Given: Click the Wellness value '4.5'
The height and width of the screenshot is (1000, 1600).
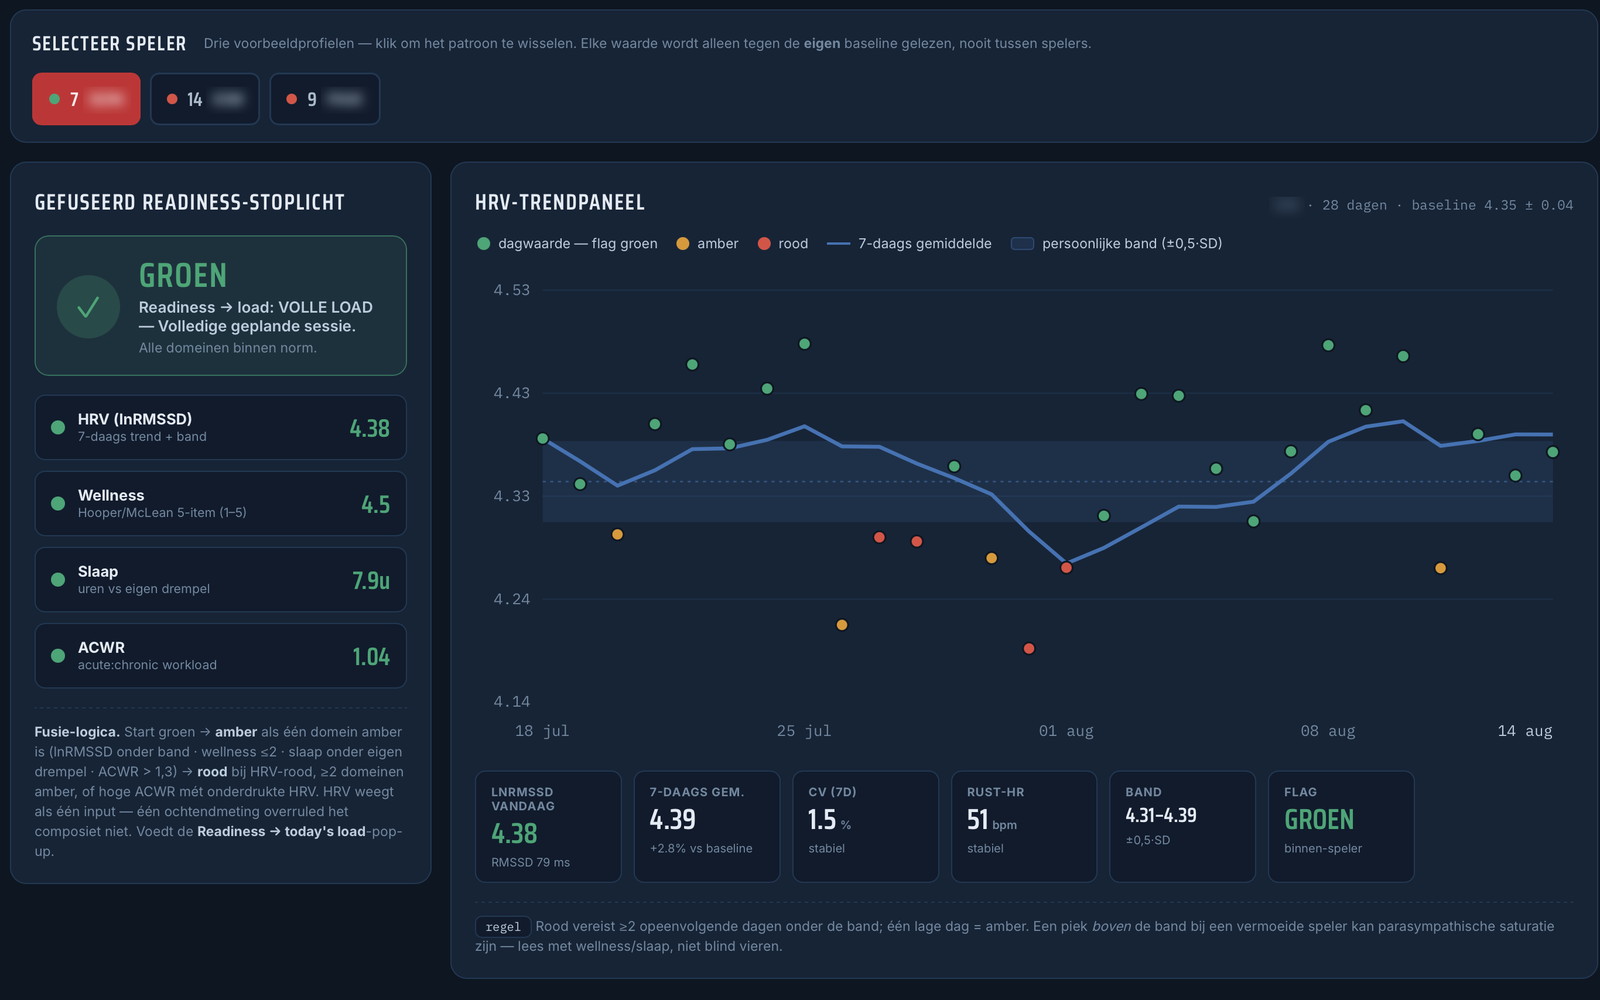Looking at the screenshot, I should click(376, 504).
